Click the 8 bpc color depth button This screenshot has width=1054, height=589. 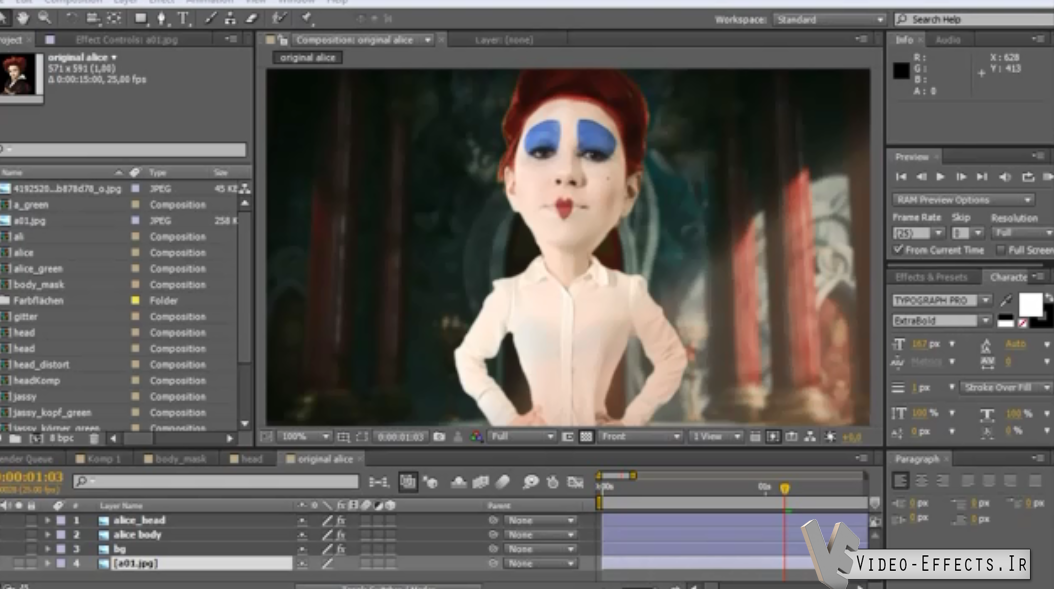click(x=61, y=438)
